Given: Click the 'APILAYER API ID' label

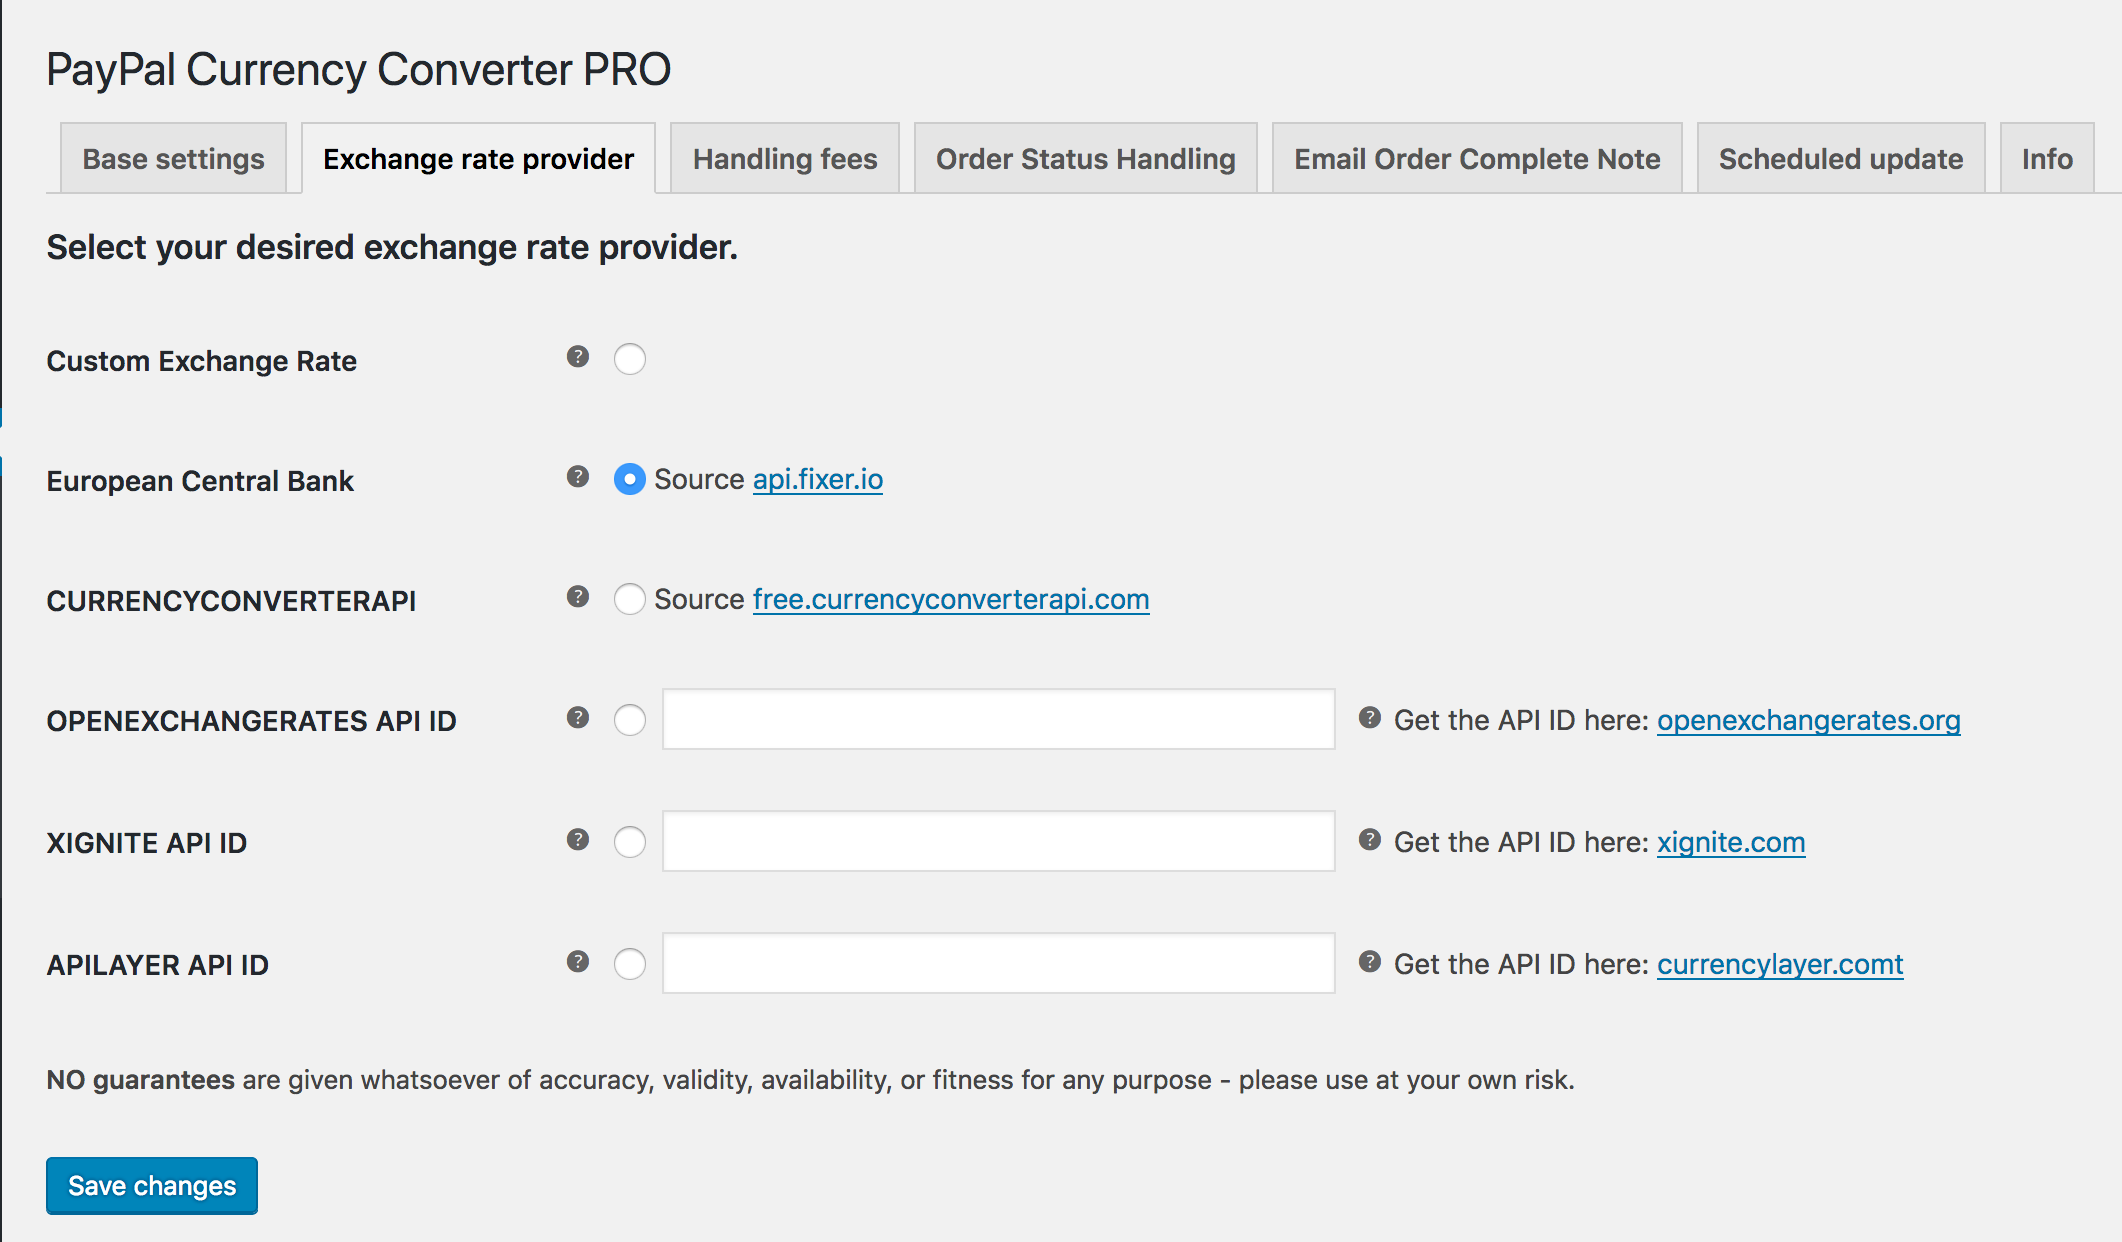Looking at the screenshot, I should coord(158,965).
